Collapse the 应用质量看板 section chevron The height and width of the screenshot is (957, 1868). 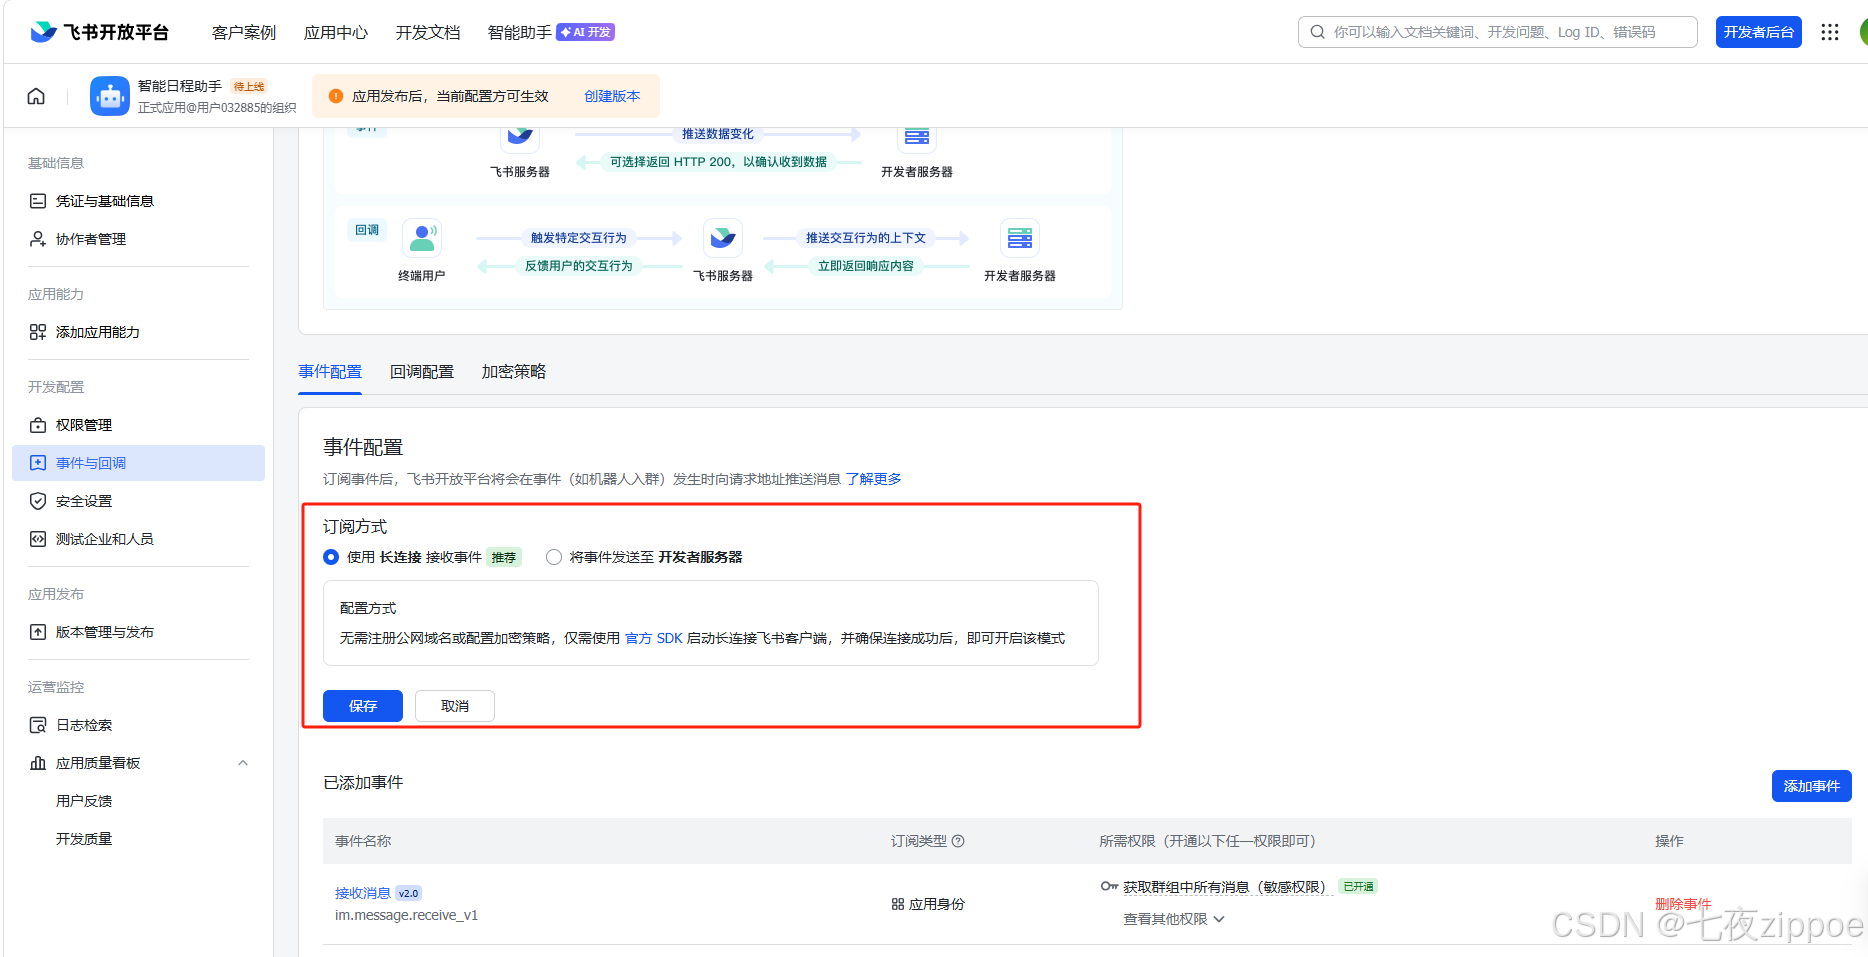tap(243, 763)
